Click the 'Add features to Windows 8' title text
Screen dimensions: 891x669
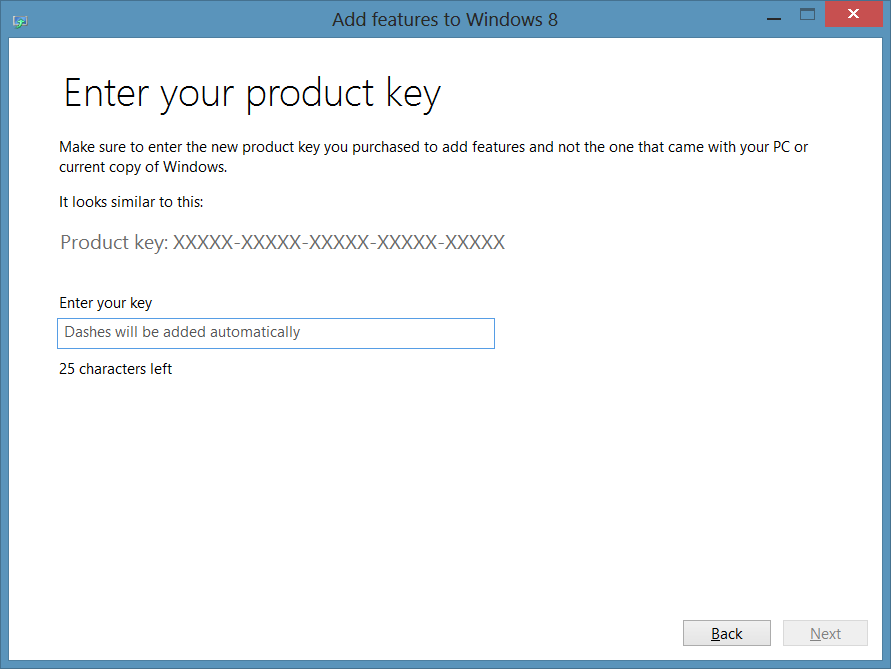[444, 19]
